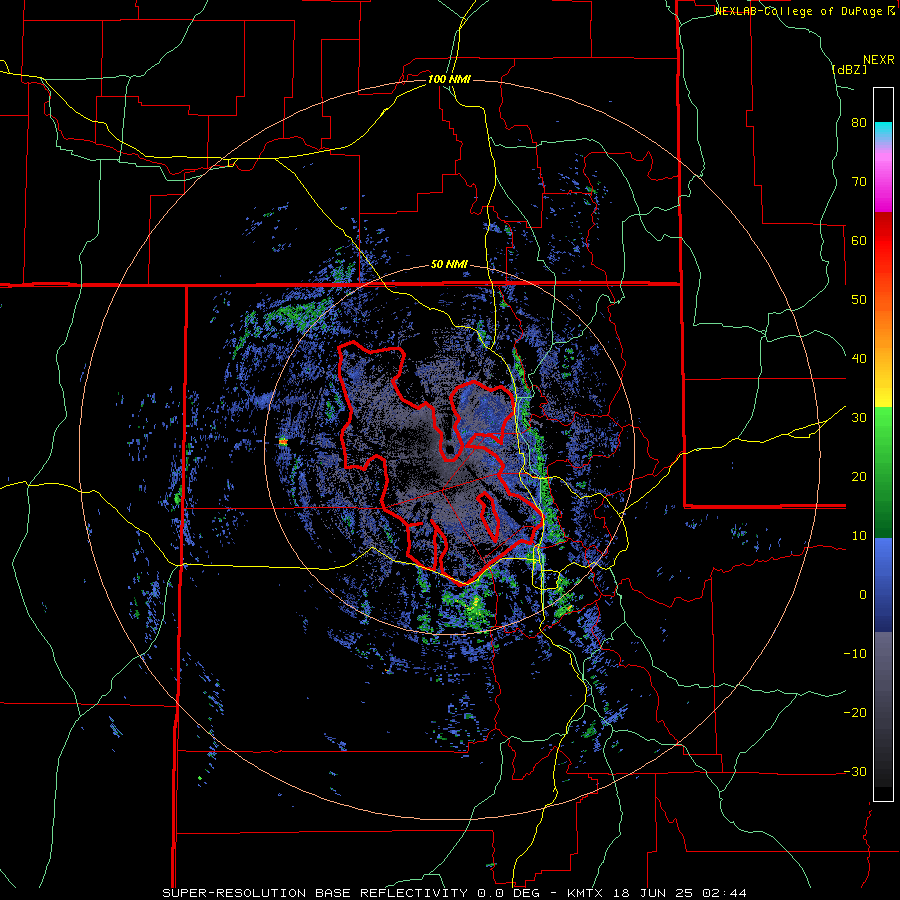Screen dimensions: 900x900
Task: Click the 70 value on the dBZ scale
Action: click(x=859, y=181)
